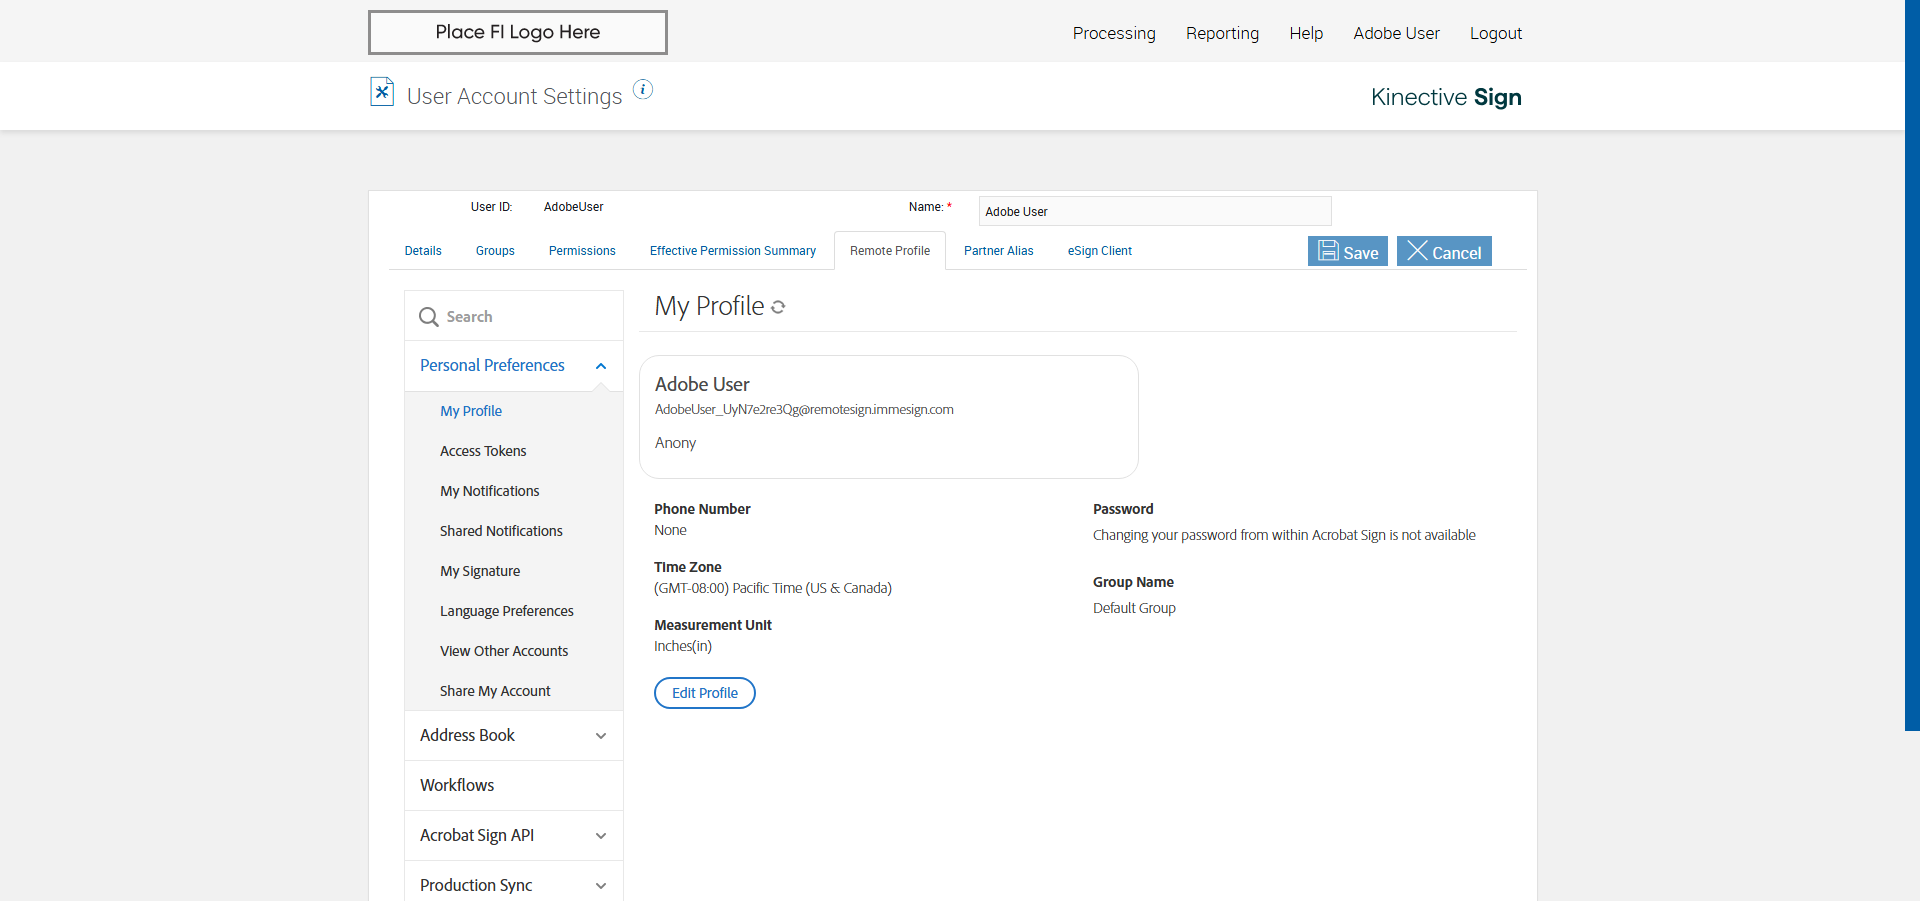Expand the Production Sync section
The image size is (1920, 901).
(x=601, y=886)
